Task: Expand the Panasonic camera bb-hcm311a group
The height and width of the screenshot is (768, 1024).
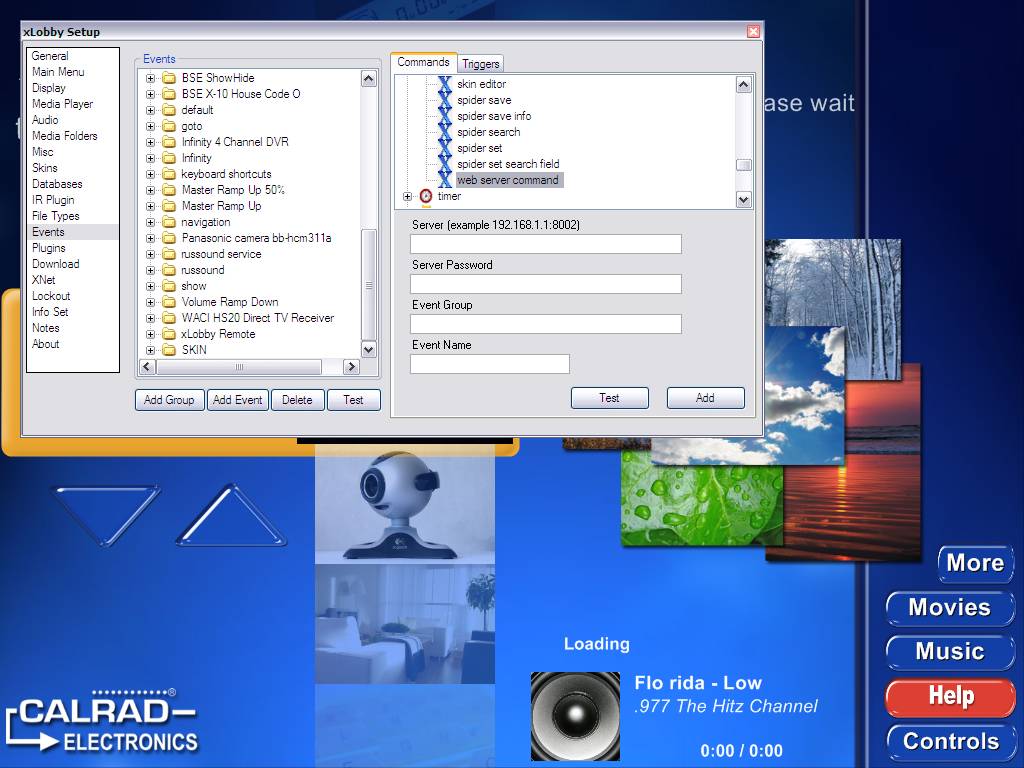Action: (x=150, y=238)
